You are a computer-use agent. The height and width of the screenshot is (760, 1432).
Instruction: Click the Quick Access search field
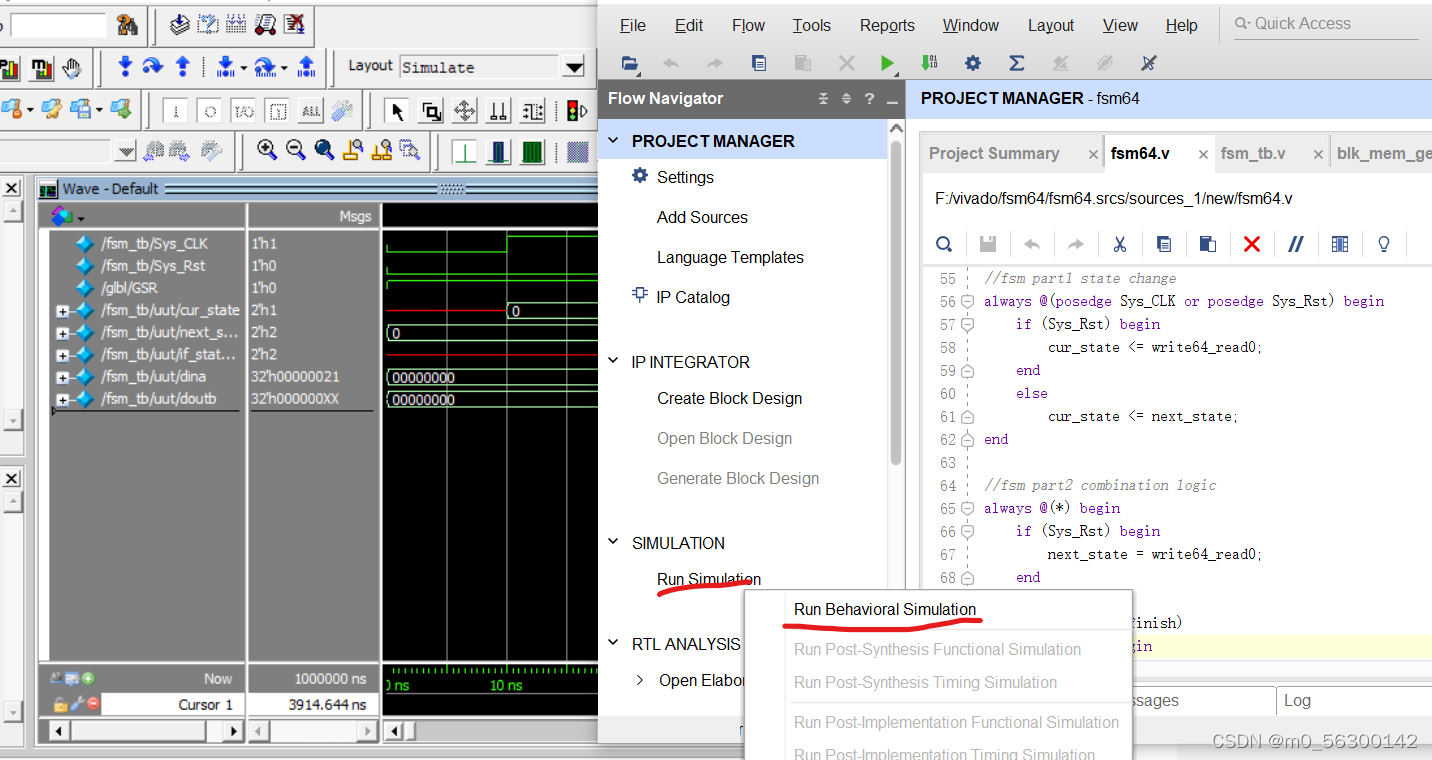point(1326,23)
